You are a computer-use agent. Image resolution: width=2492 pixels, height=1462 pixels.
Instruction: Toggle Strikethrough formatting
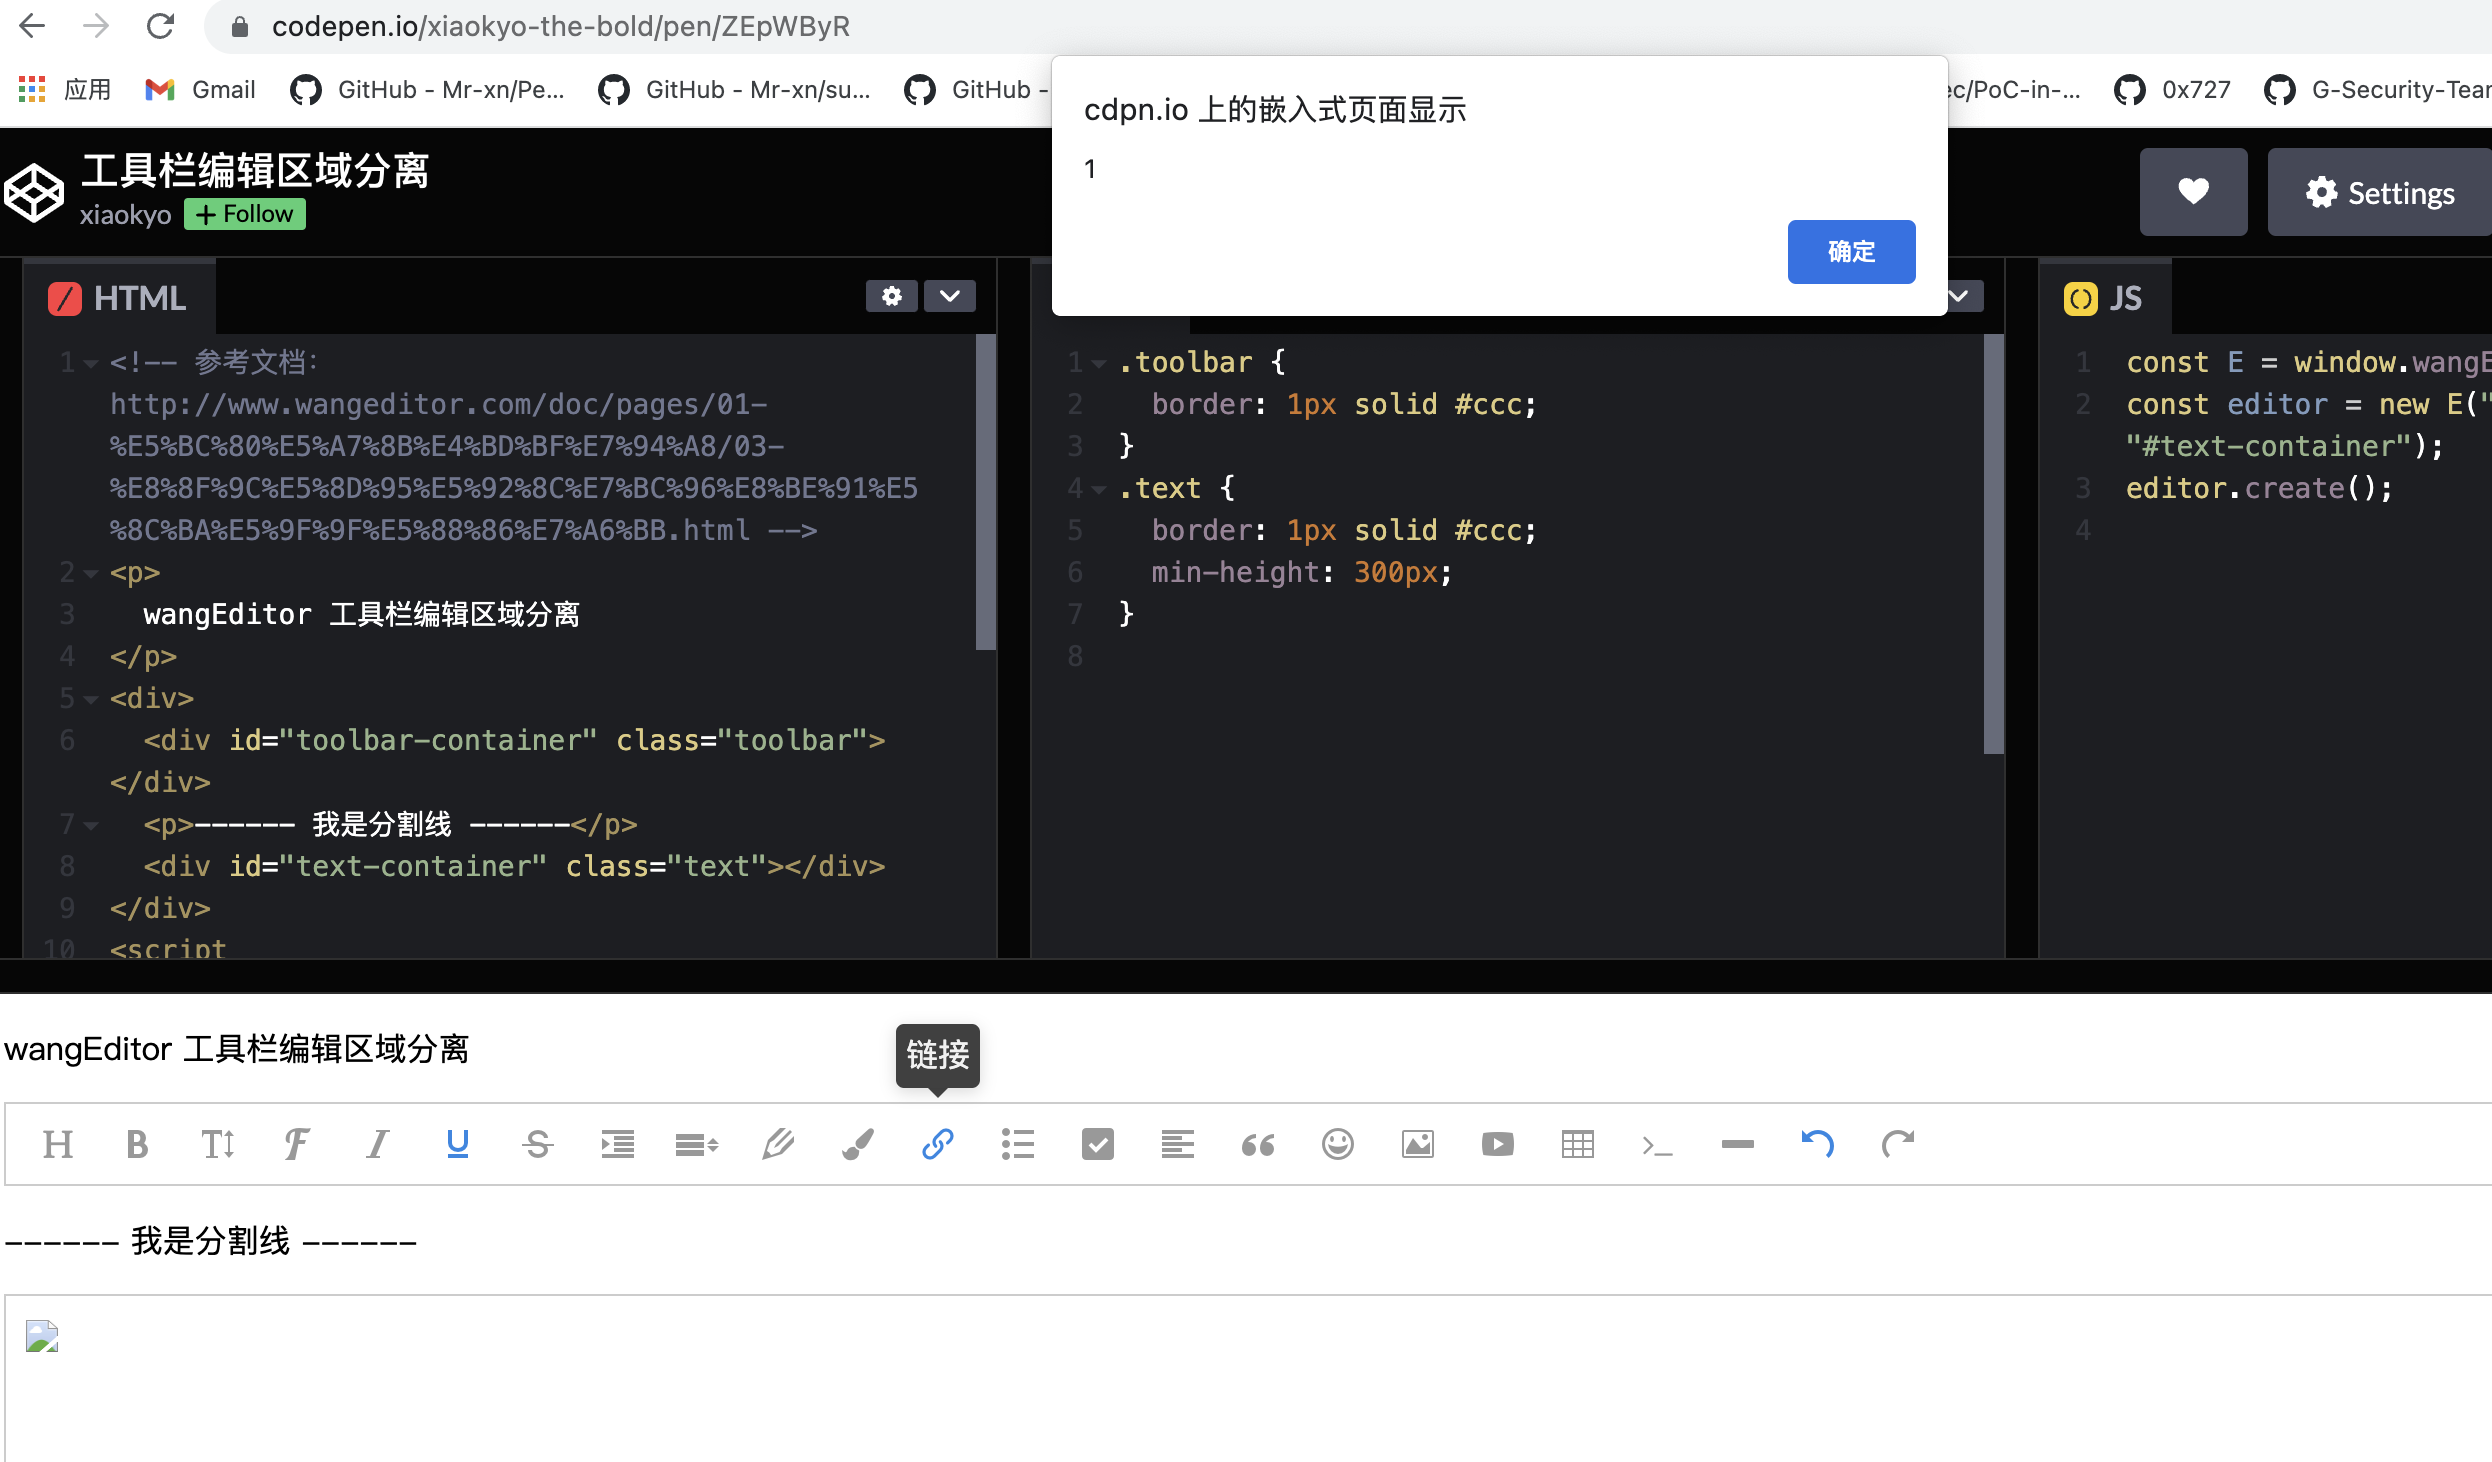tap(538, 1144)
